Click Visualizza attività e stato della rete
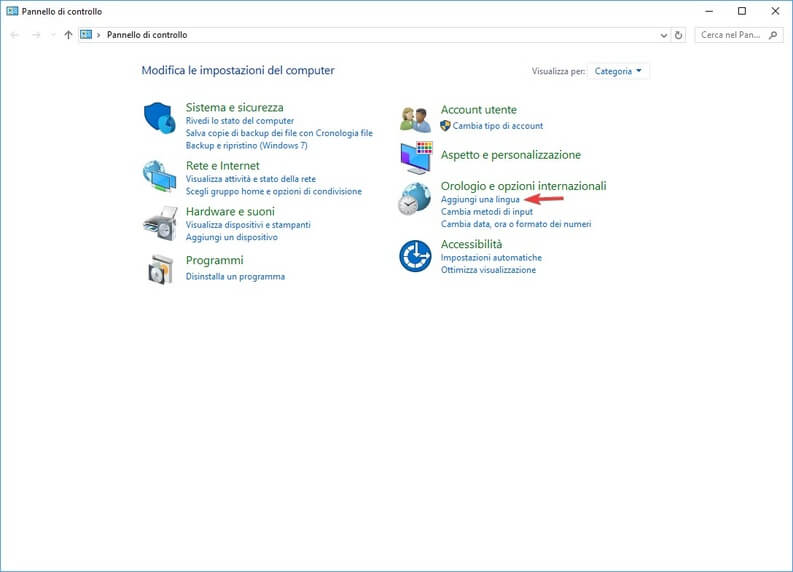 (x=251, y=179)
